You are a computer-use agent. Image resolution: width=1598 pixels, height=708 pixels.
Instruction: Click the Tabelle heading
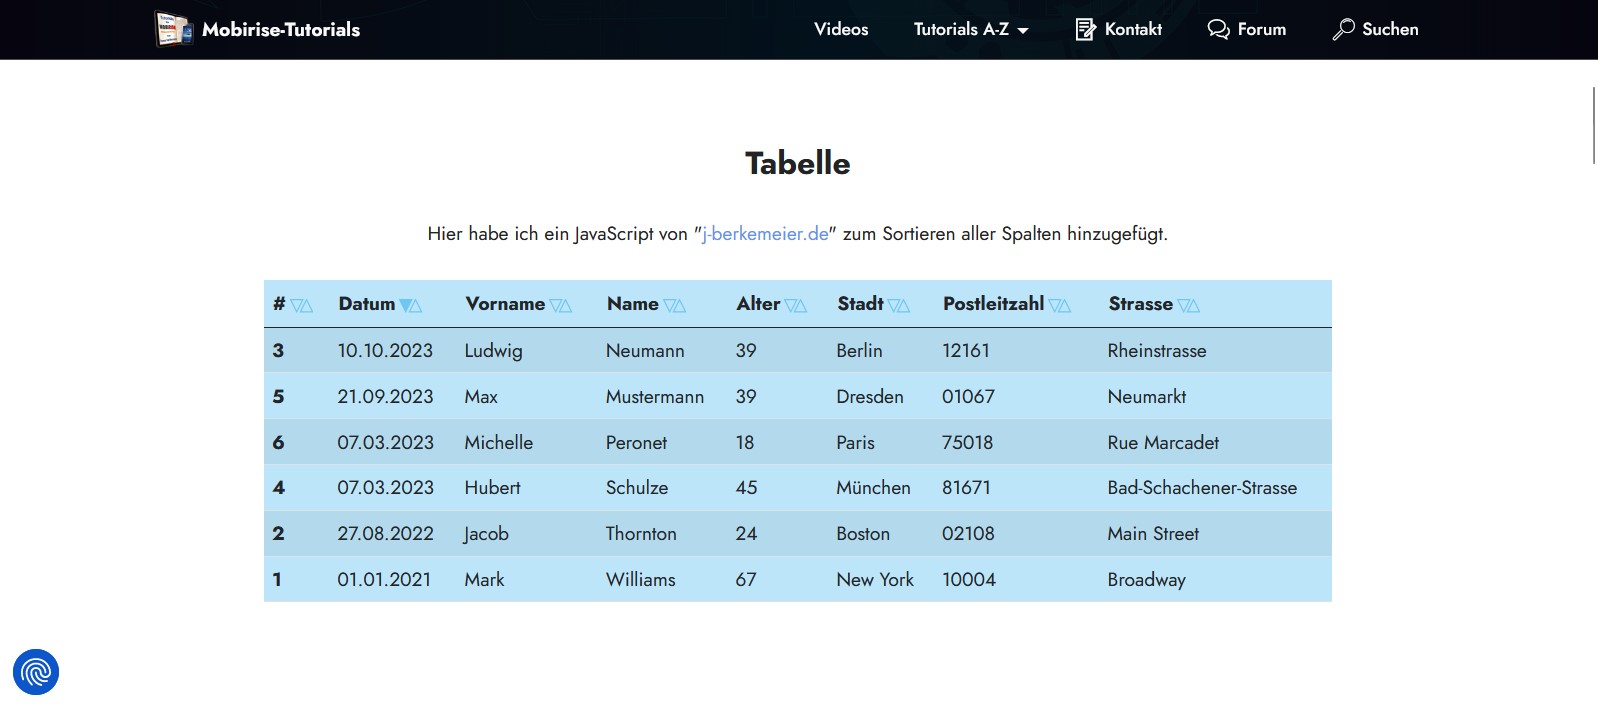[x=797, y=163]
